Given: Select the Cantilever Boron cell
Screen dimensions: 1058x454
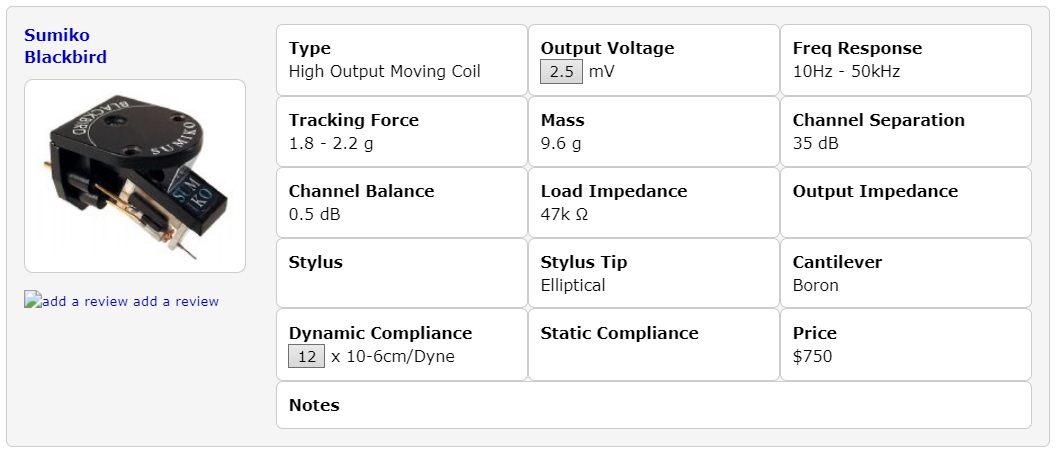Looking at the screenshot, I should [x=905, y=273].
